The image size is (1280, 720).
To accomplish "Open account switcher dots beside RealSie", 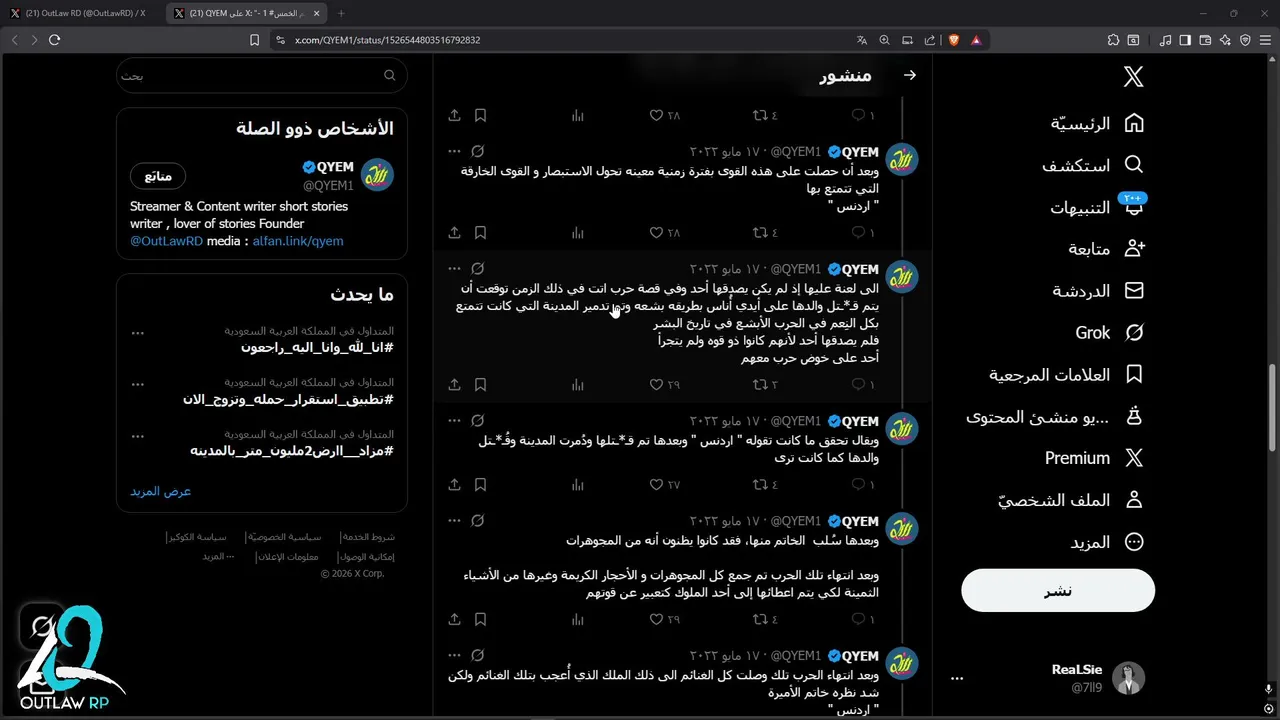I will point(957,678).
